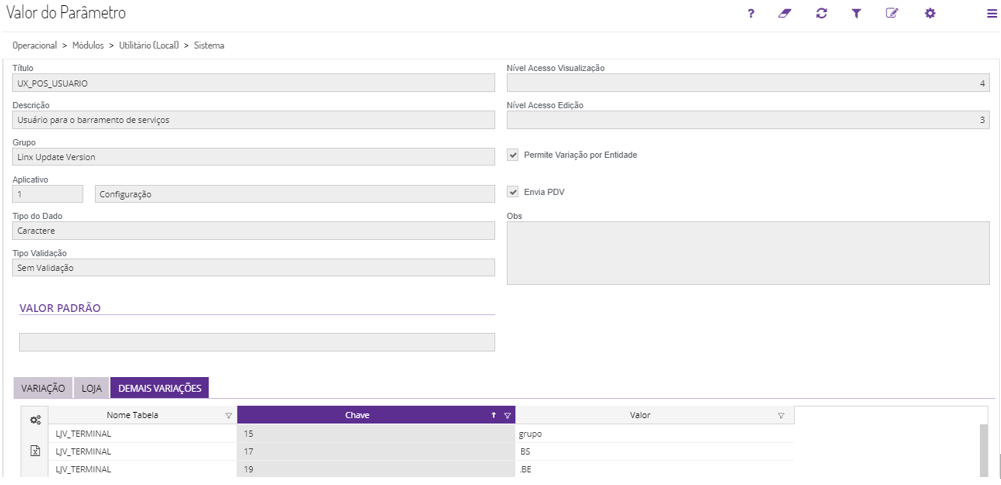Click the Aplicativo name field Configuração
This screenshot has width=1001, height=485.
click(x=294, y=194)
